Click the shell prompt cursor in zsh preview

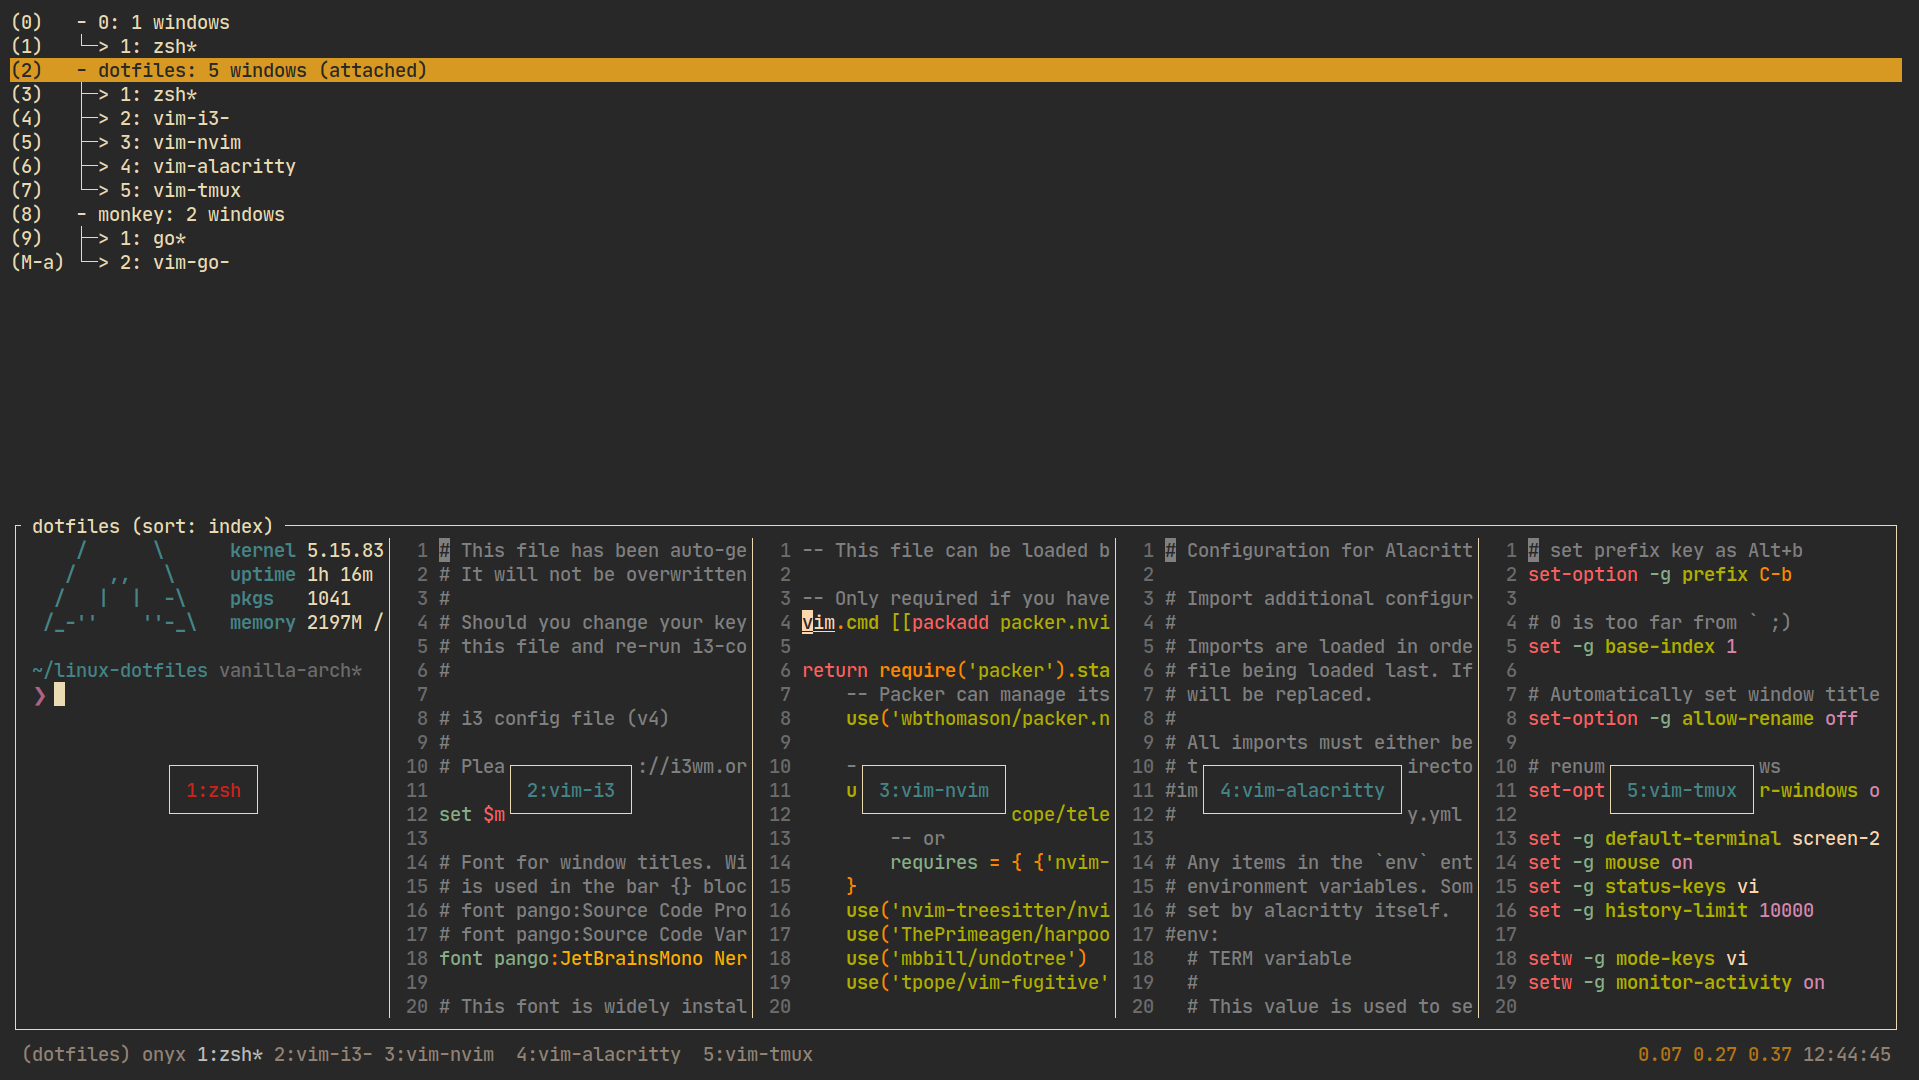[x=59, y=694]
